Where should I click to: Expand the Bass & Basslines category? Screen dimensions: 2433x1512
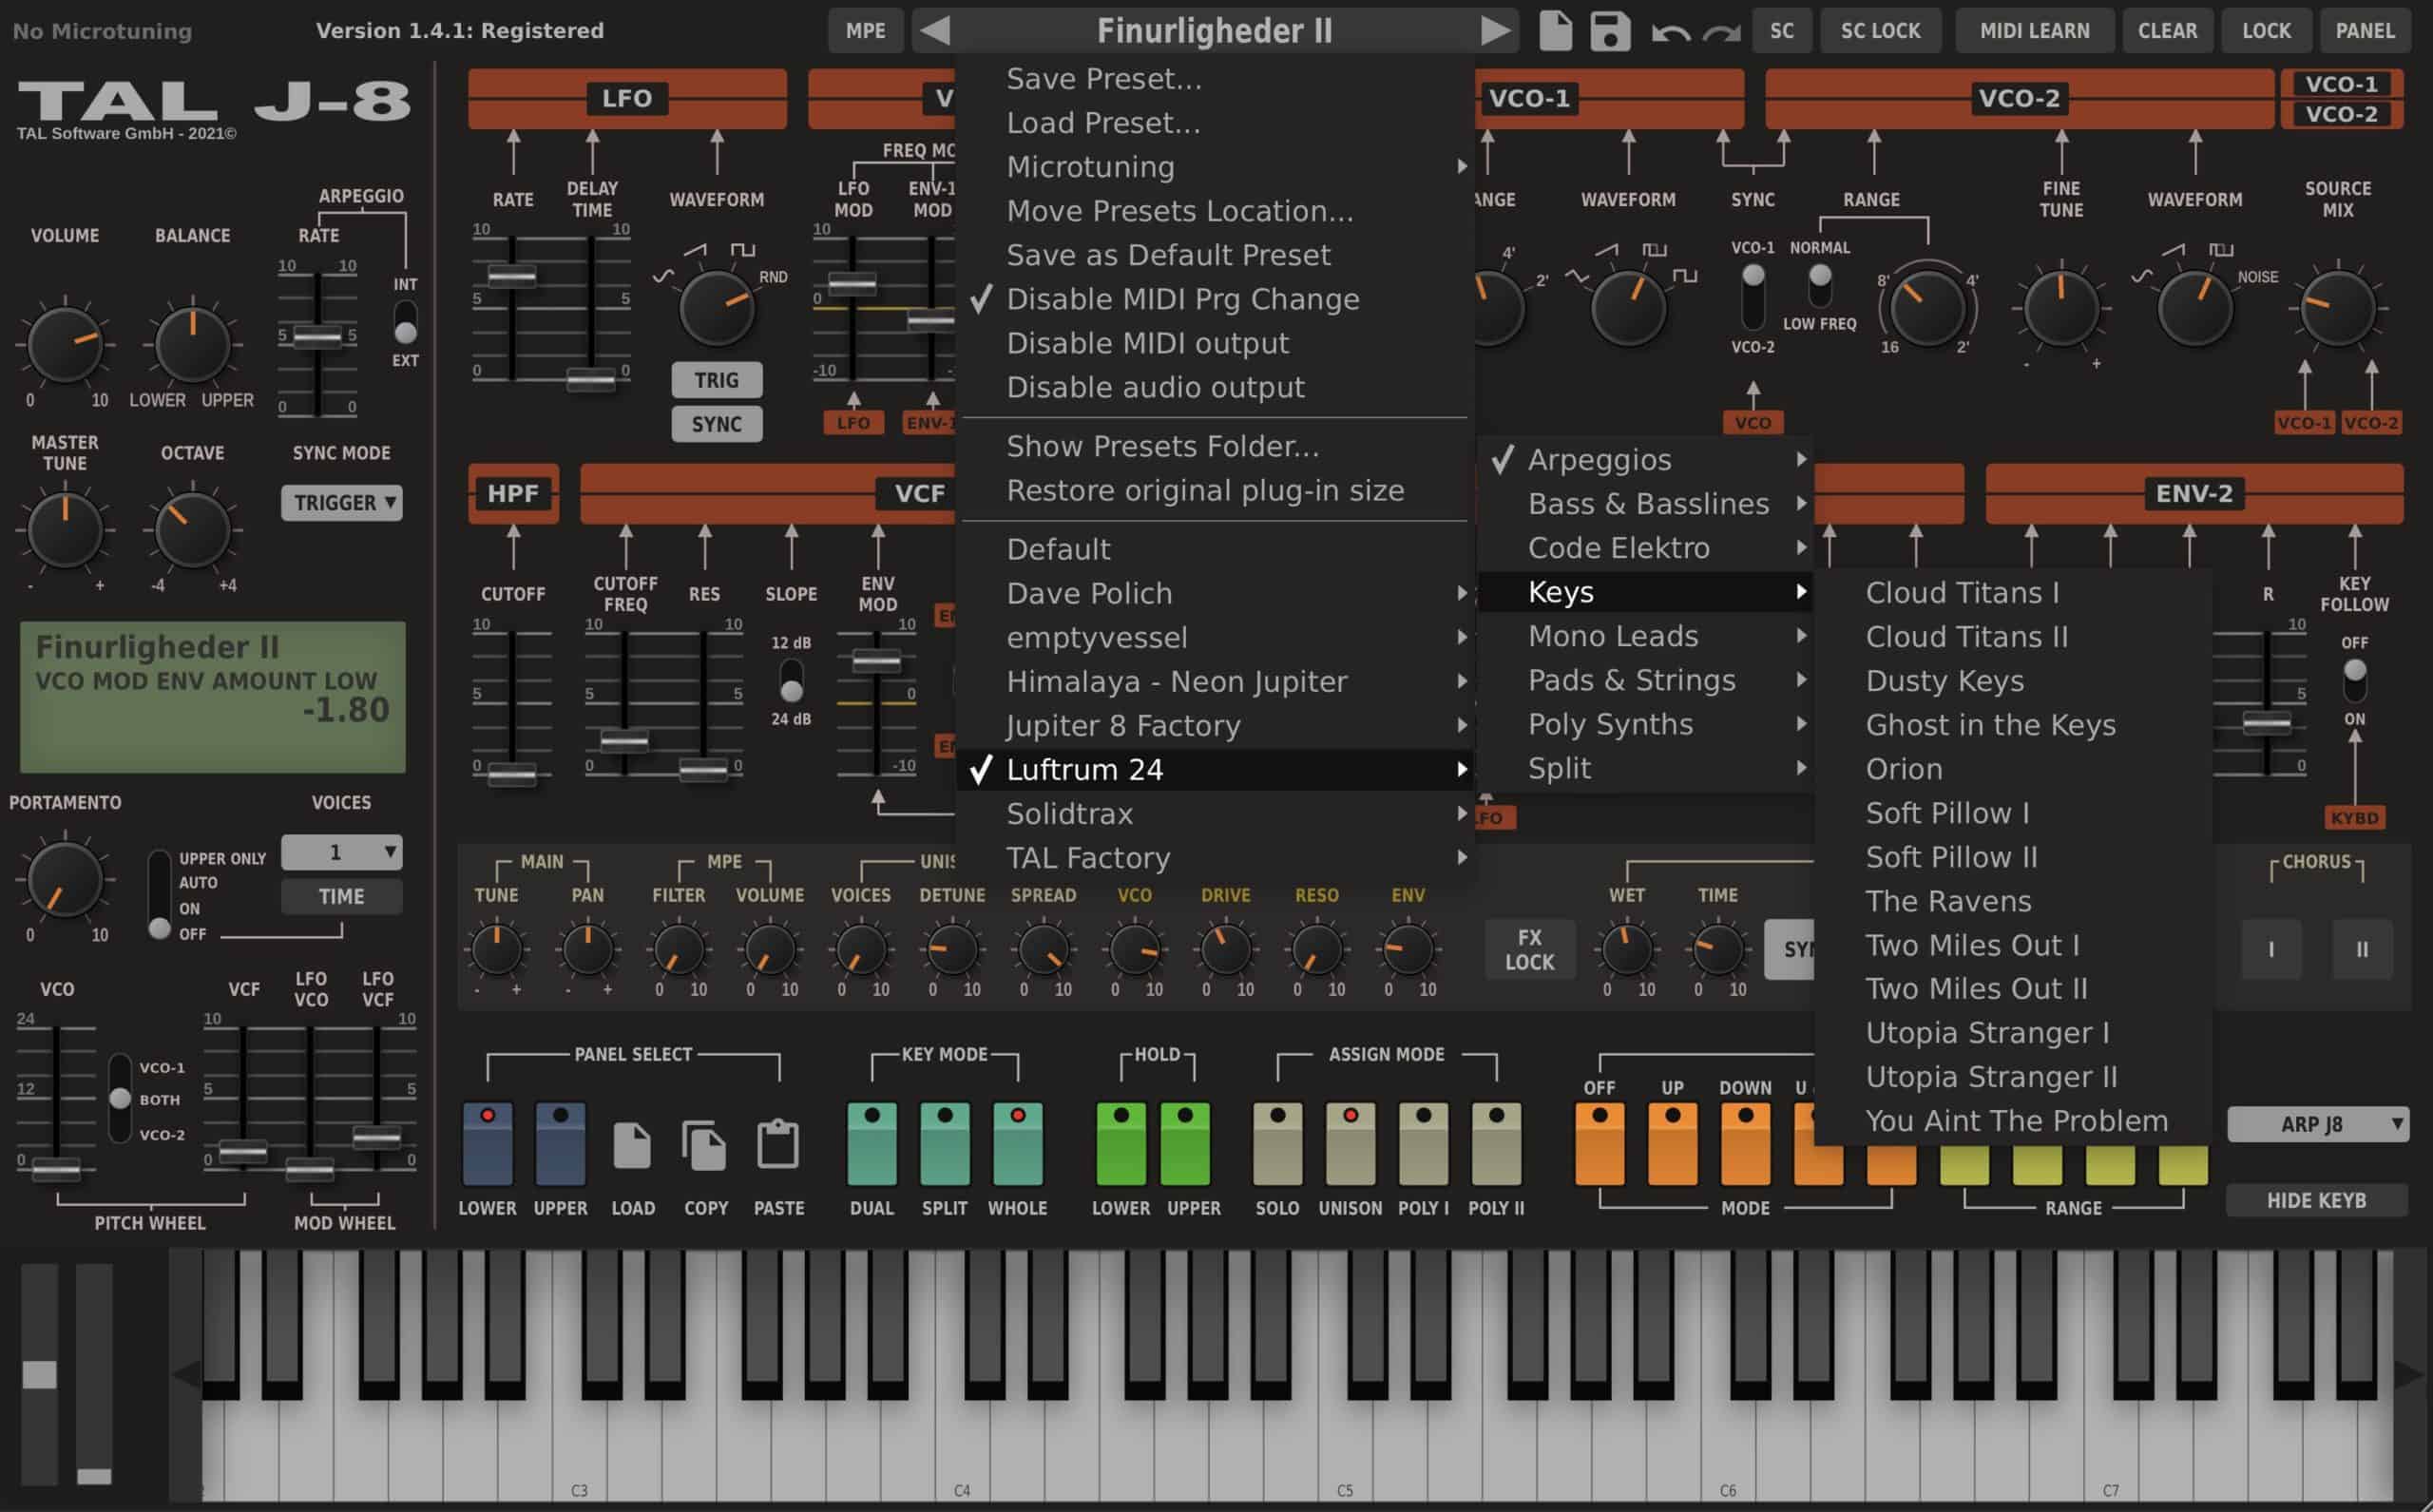click(x=1645, y=504)
